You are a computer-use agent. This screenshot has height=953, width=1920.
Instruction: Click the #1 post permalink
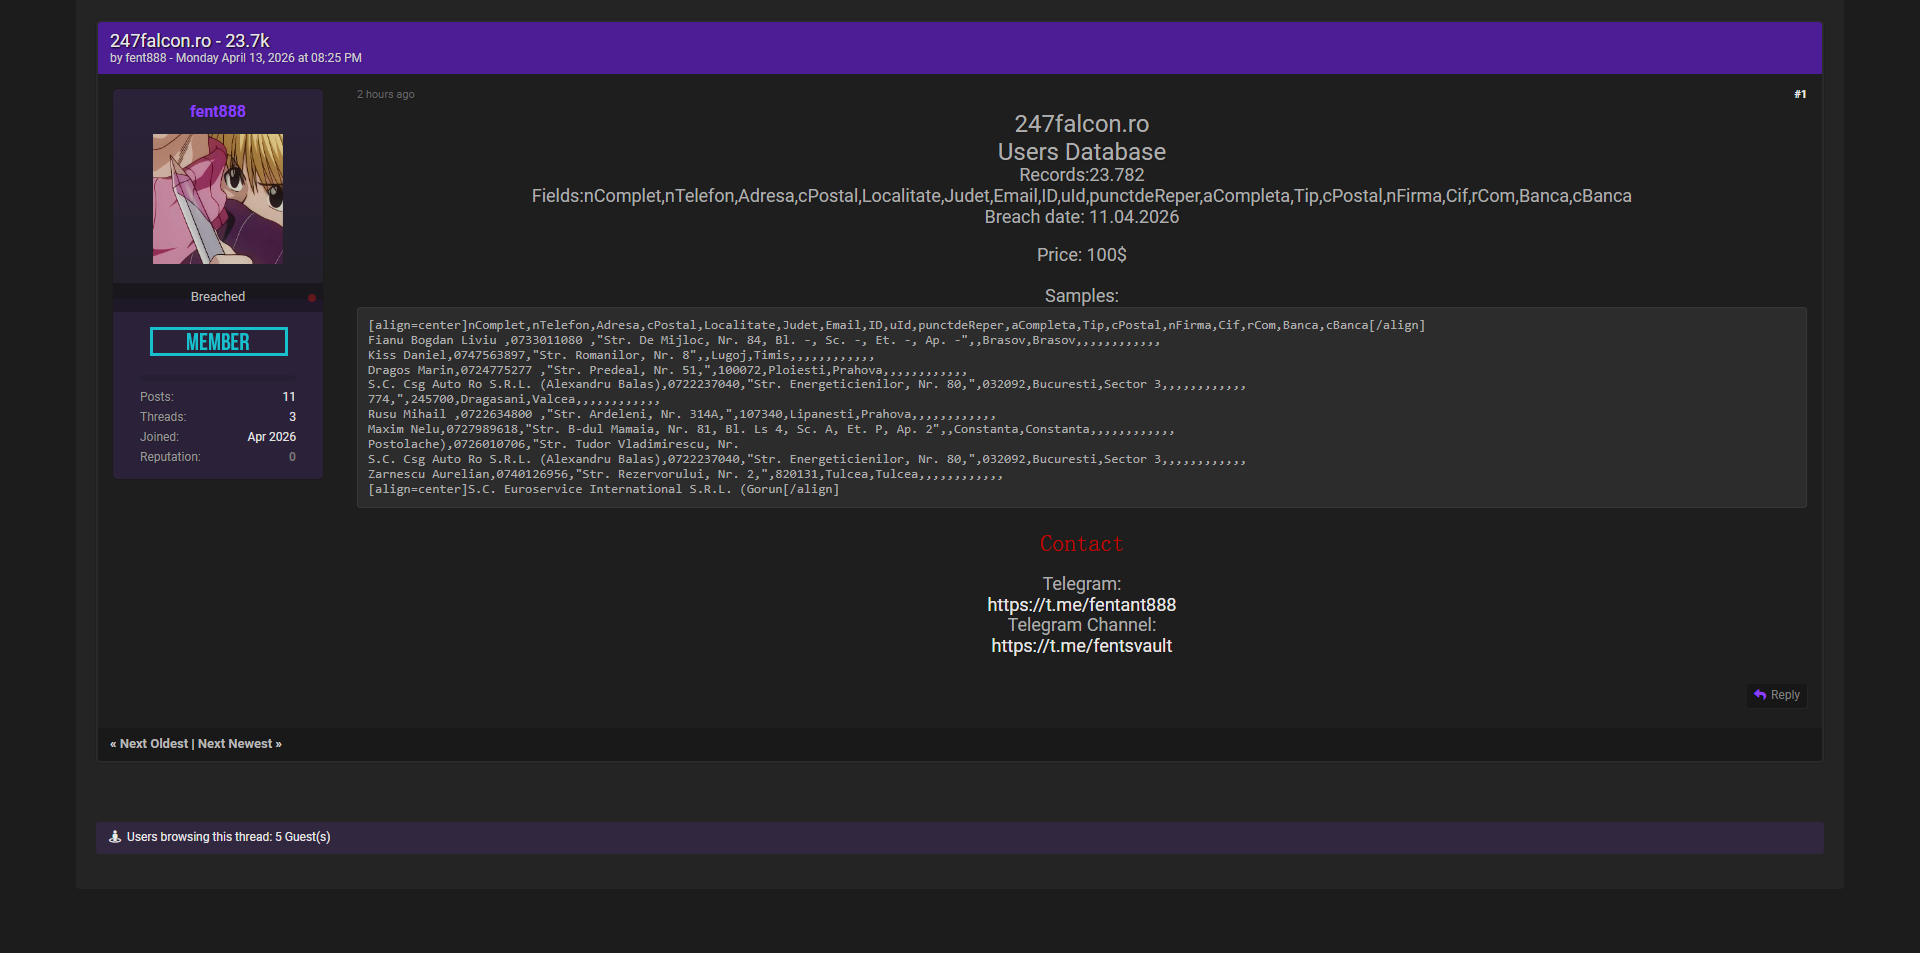pyautogui.click(x=1799, y=95)
